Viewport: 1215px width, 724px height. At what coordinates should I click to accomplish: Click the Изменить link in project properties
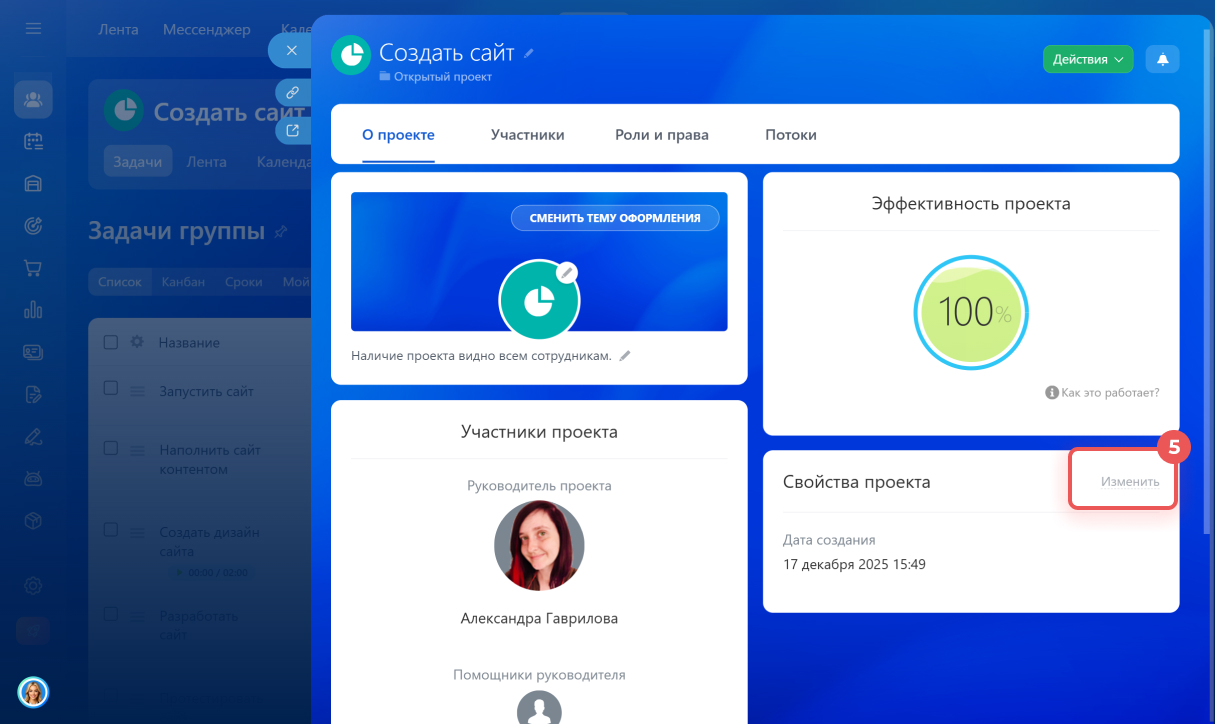click(x=1130, y=481)
